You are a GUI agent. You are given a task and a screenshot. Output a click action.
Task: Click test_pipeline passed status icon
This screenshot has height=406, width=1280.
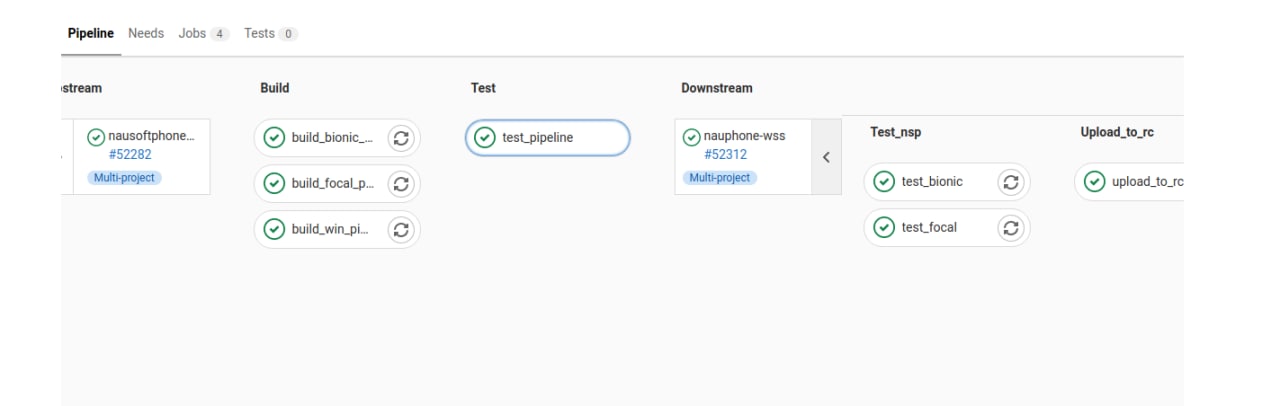point(485,138)
